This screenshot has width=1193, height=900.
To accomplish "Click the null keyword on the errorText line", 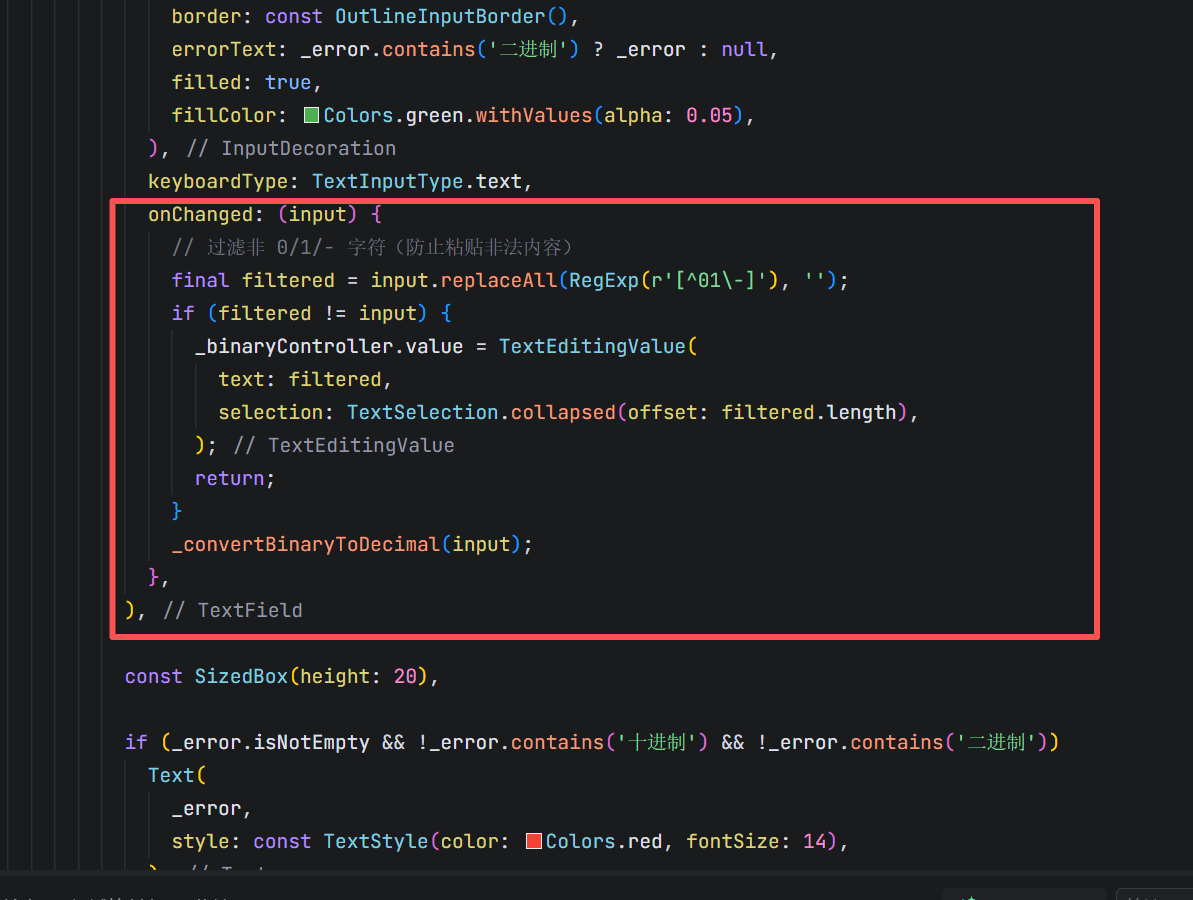I will click(x=744, y=49).
